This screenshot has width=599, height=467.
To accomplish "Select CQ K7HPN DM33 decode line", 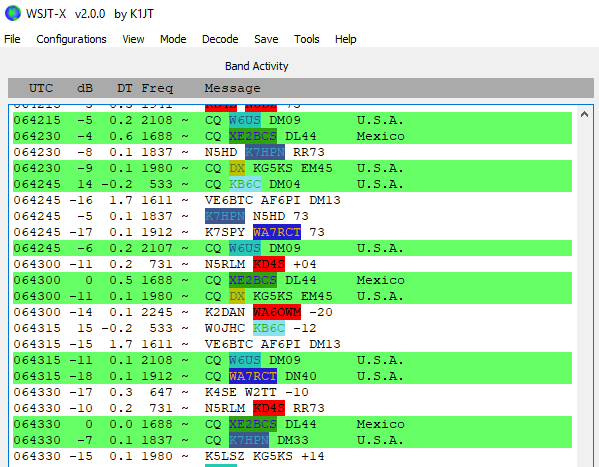I will point(292,440).
